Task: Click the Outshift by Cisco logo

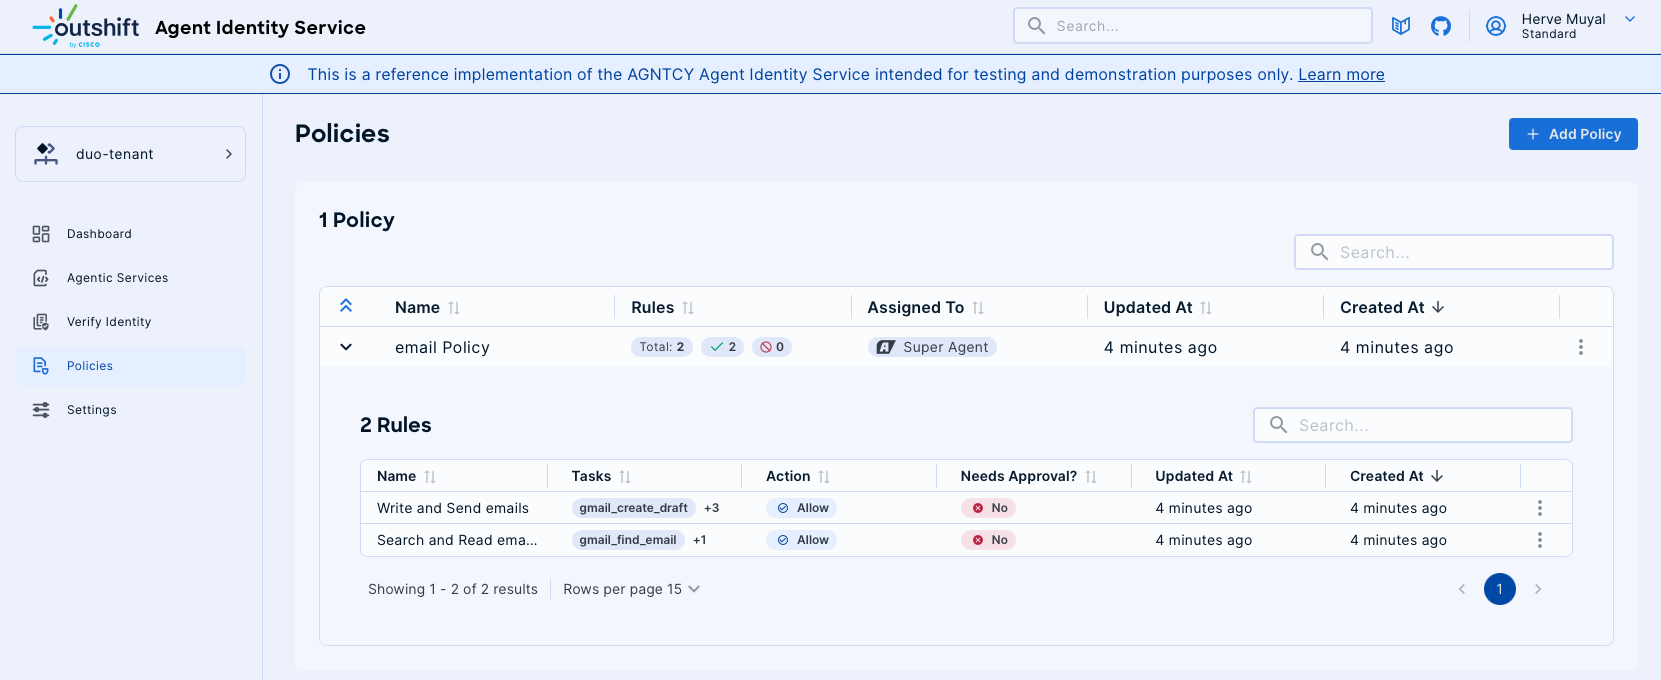Action: click(x=86, y=26)
